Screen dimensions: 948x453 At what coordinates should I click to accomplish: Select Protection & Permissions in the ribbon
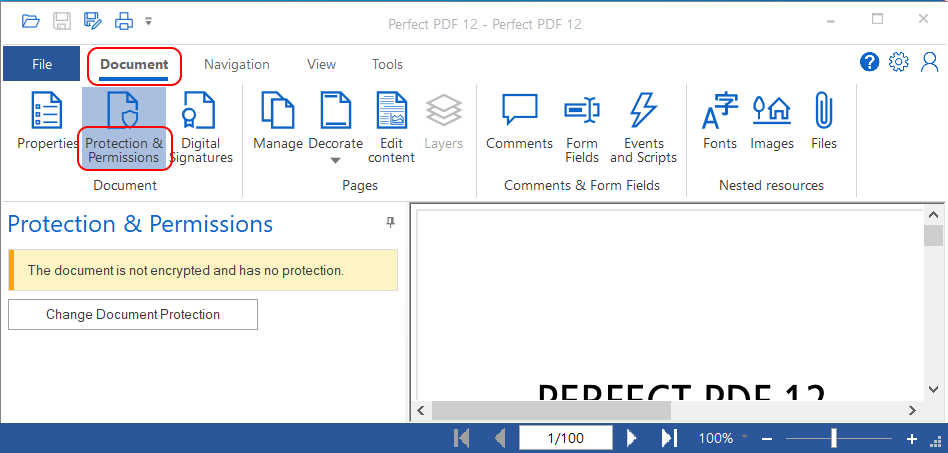point(124,127)
